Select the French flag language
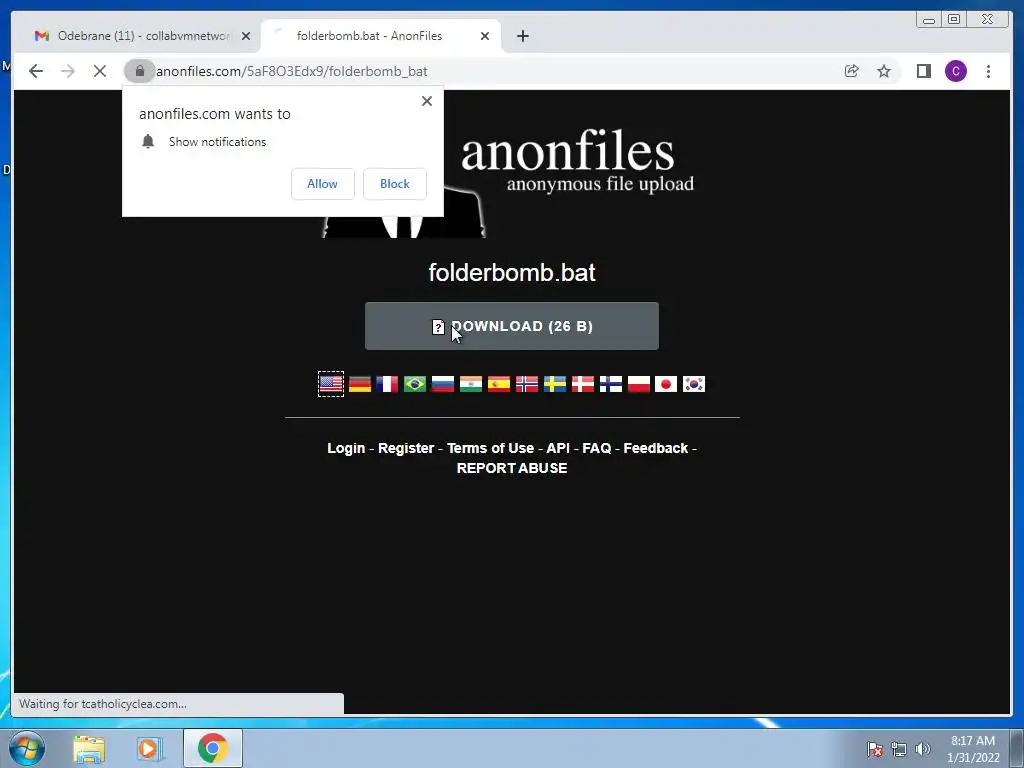The width and height of the screenshot is (1024, 768). tap(387, 384)
